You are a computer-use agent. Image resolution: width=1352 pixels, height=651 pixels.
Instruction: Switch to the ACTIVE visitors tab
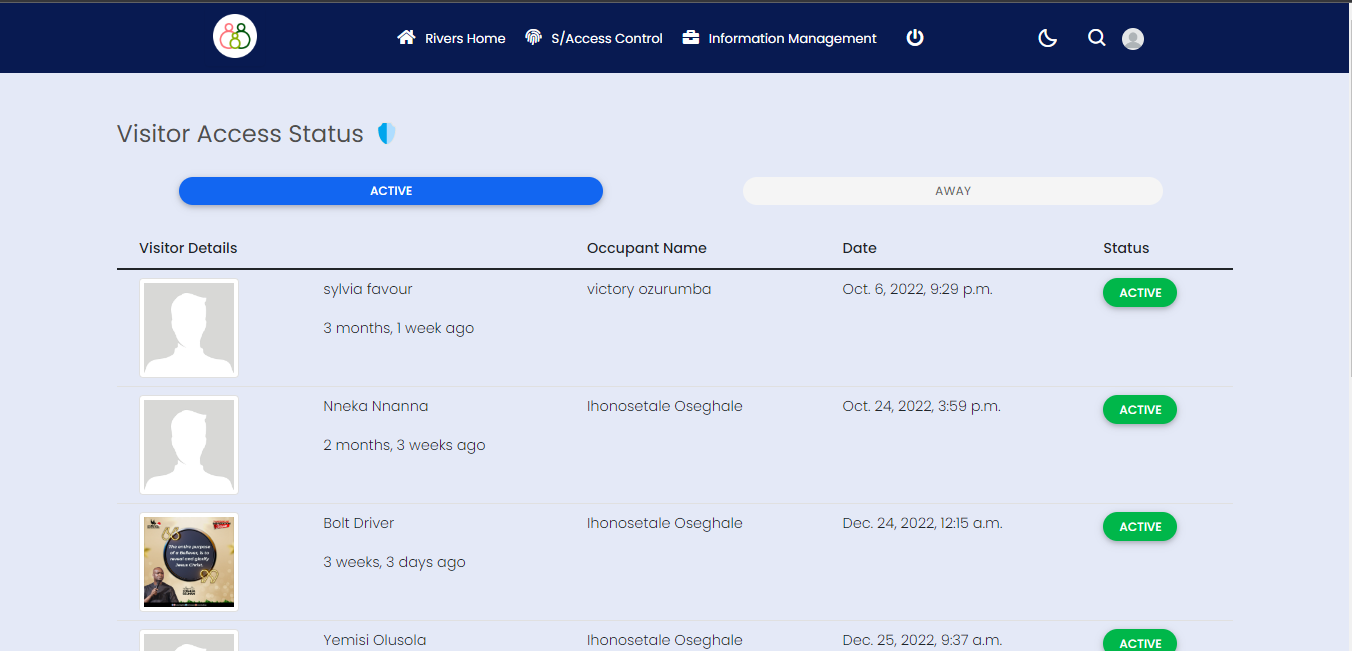tap(391, 191)
